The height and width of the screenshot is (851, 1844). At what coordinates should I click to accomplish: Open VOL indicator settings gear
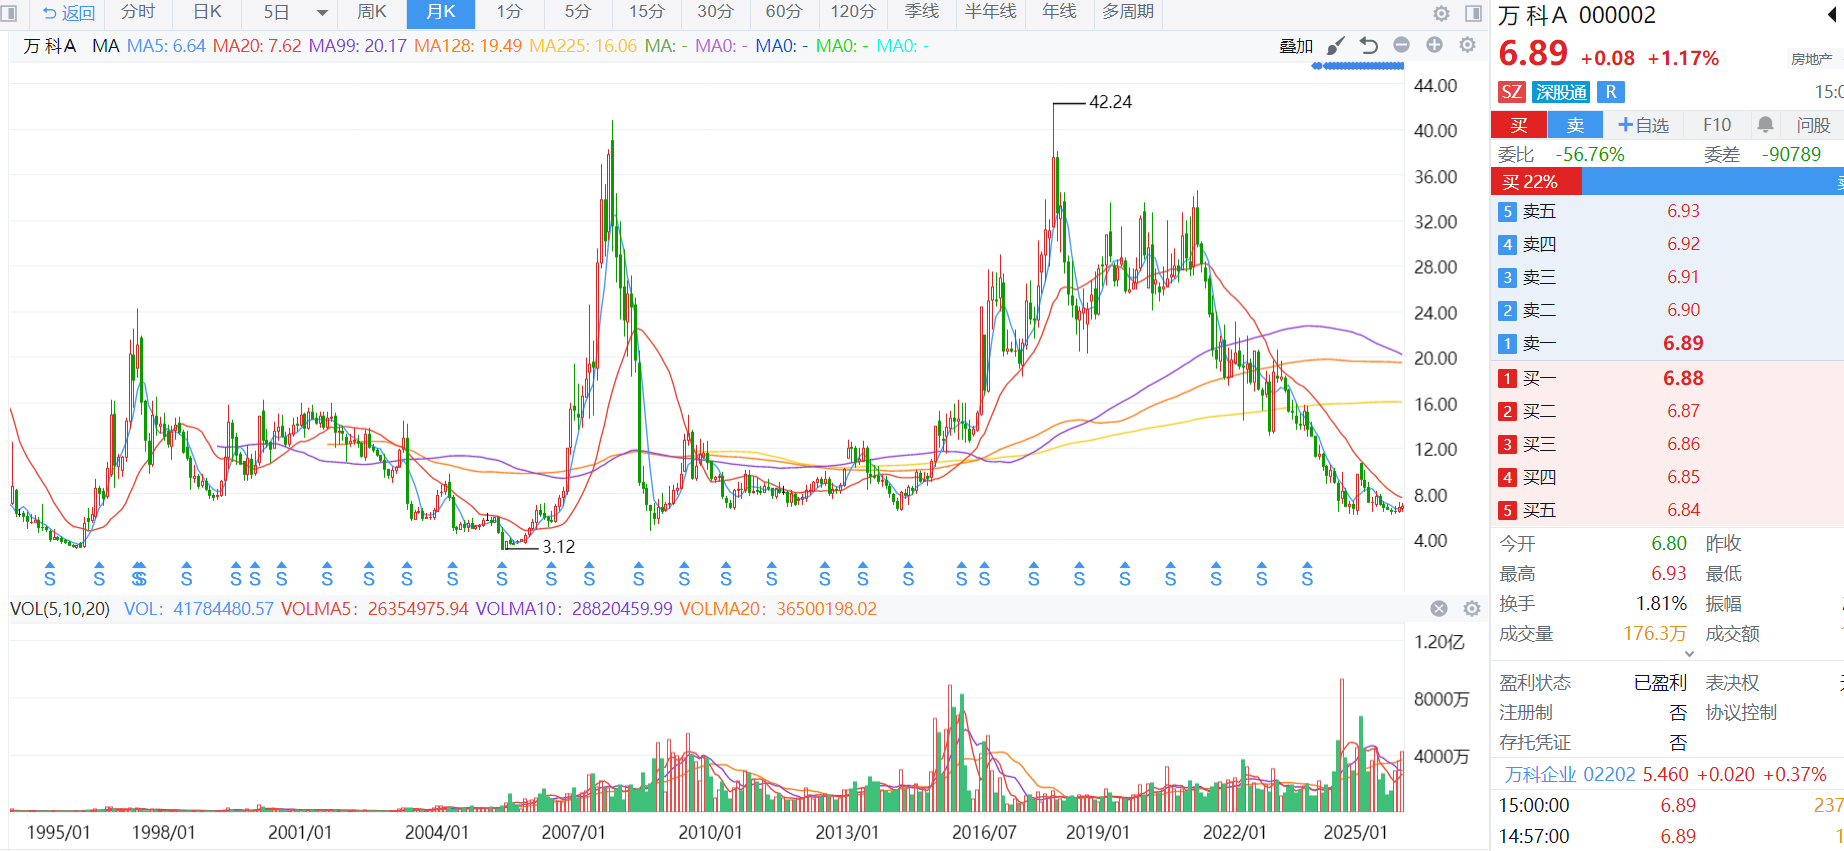pyautogui.click(x=1471, y=609)
